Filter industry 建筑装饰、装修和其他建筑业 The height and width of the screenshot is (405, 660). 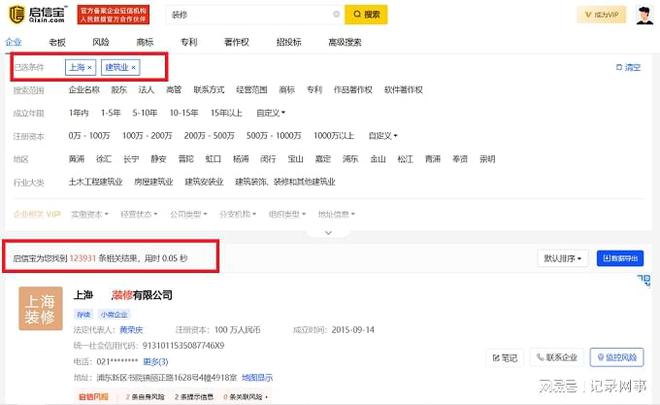click(285, 182)
